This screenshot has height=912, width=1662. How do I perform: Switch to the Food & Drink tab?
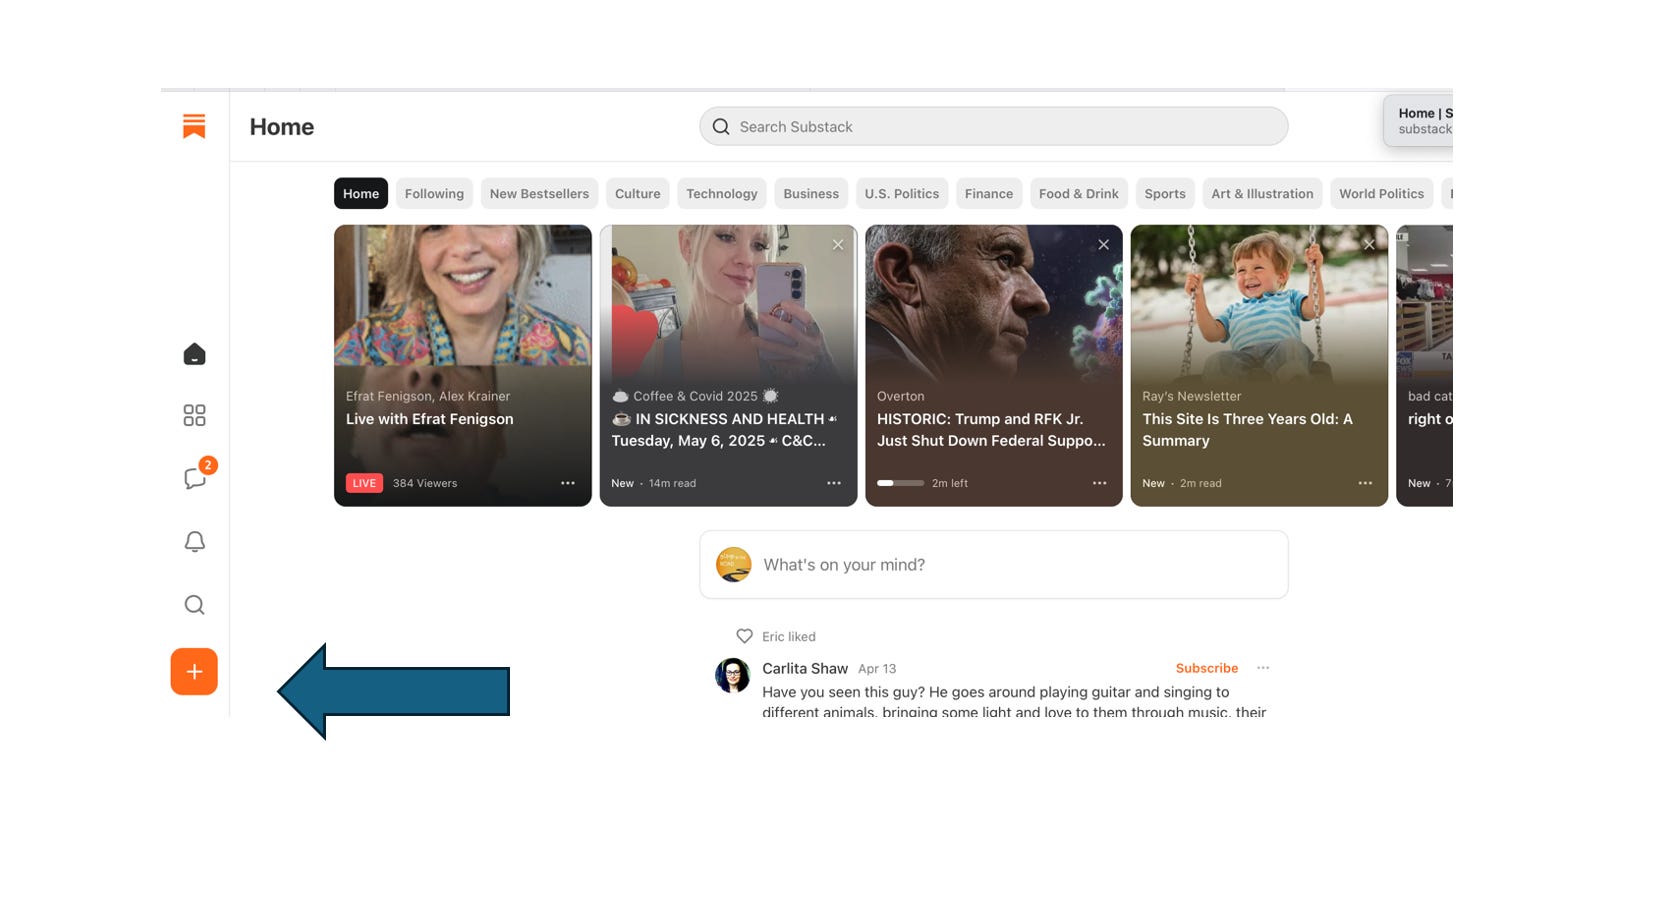[1079, 194]
